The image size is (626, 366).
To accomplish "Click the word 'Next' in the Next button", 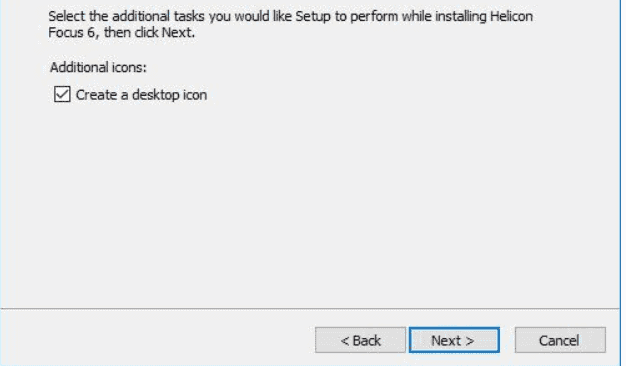I will coord(446,340).
